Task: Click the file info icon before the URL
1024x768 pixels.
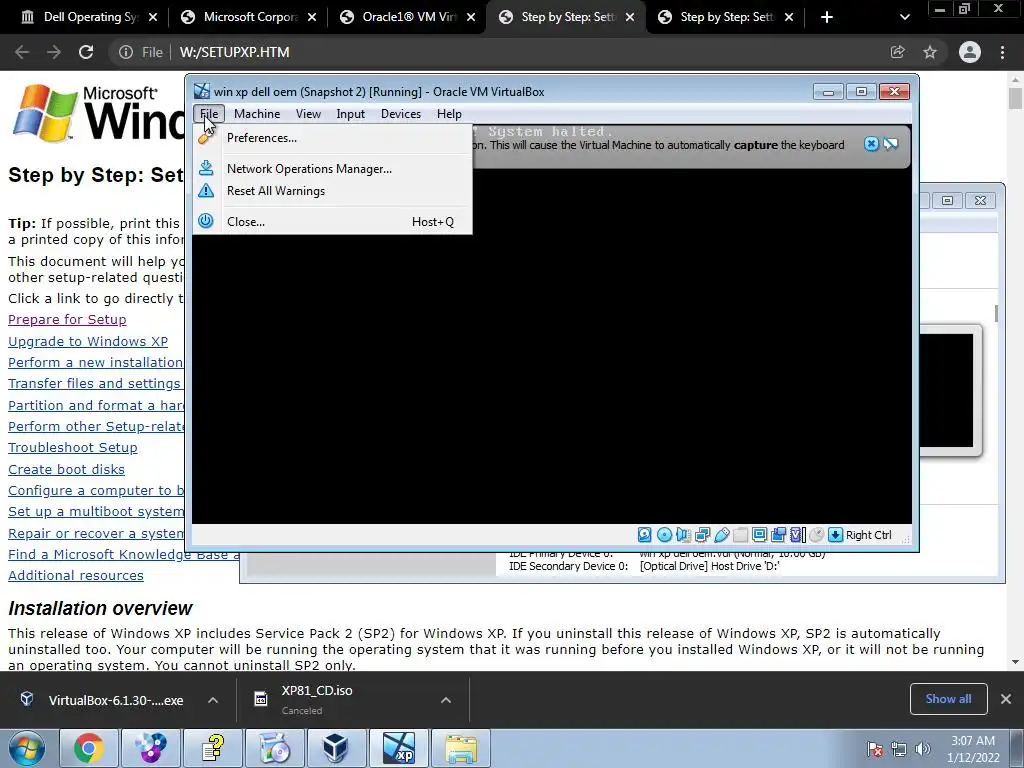Action: coord(125,52)
